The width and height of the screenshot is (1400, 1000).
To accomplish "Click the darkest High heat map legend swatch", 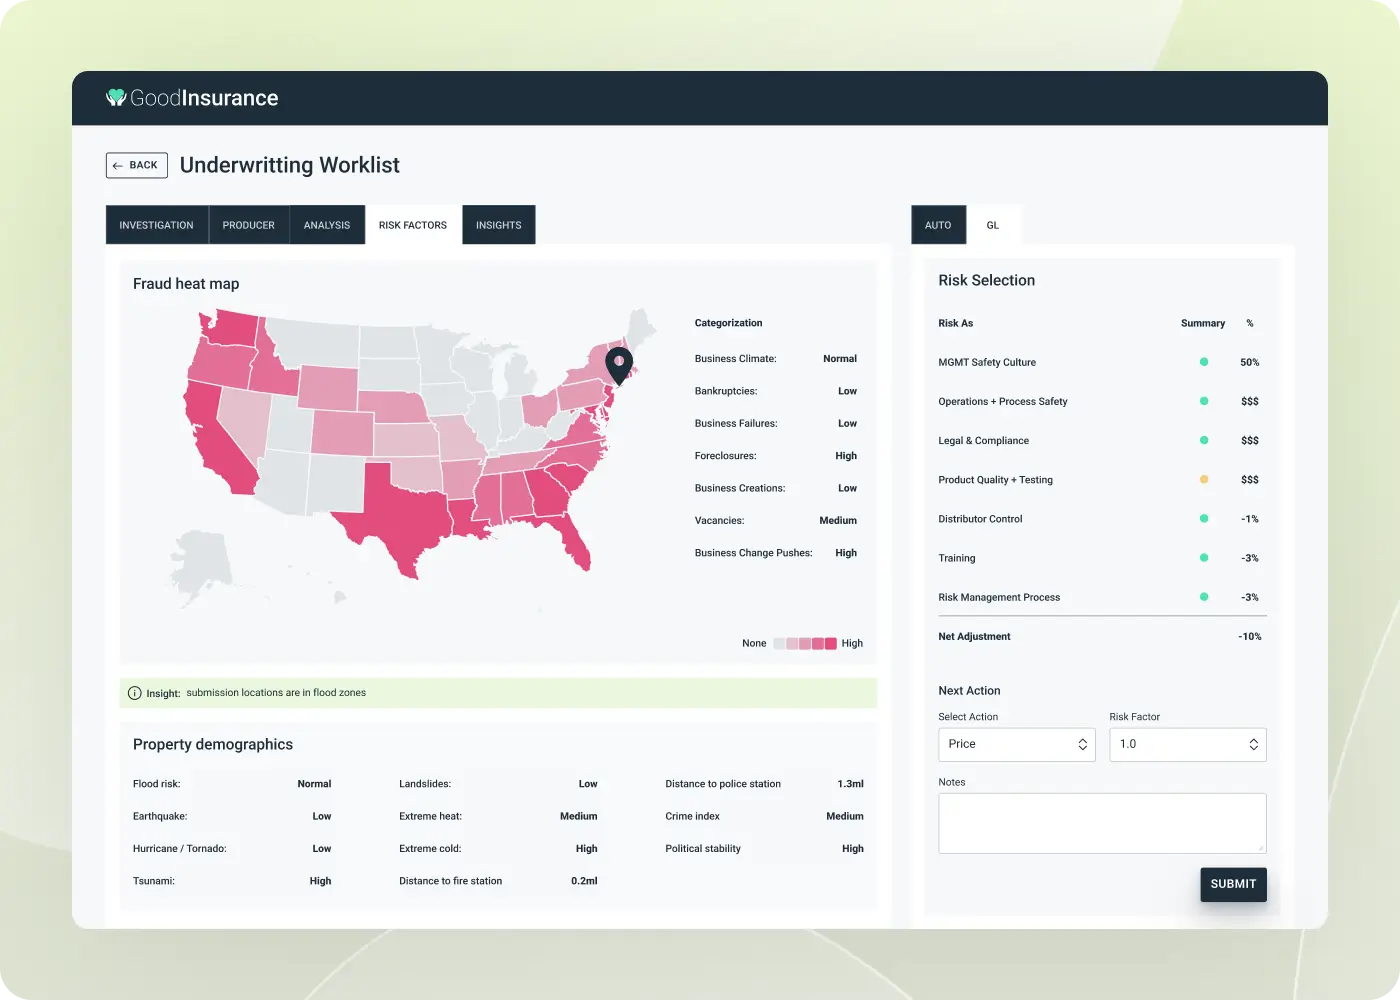I will [x=830, y=643].
